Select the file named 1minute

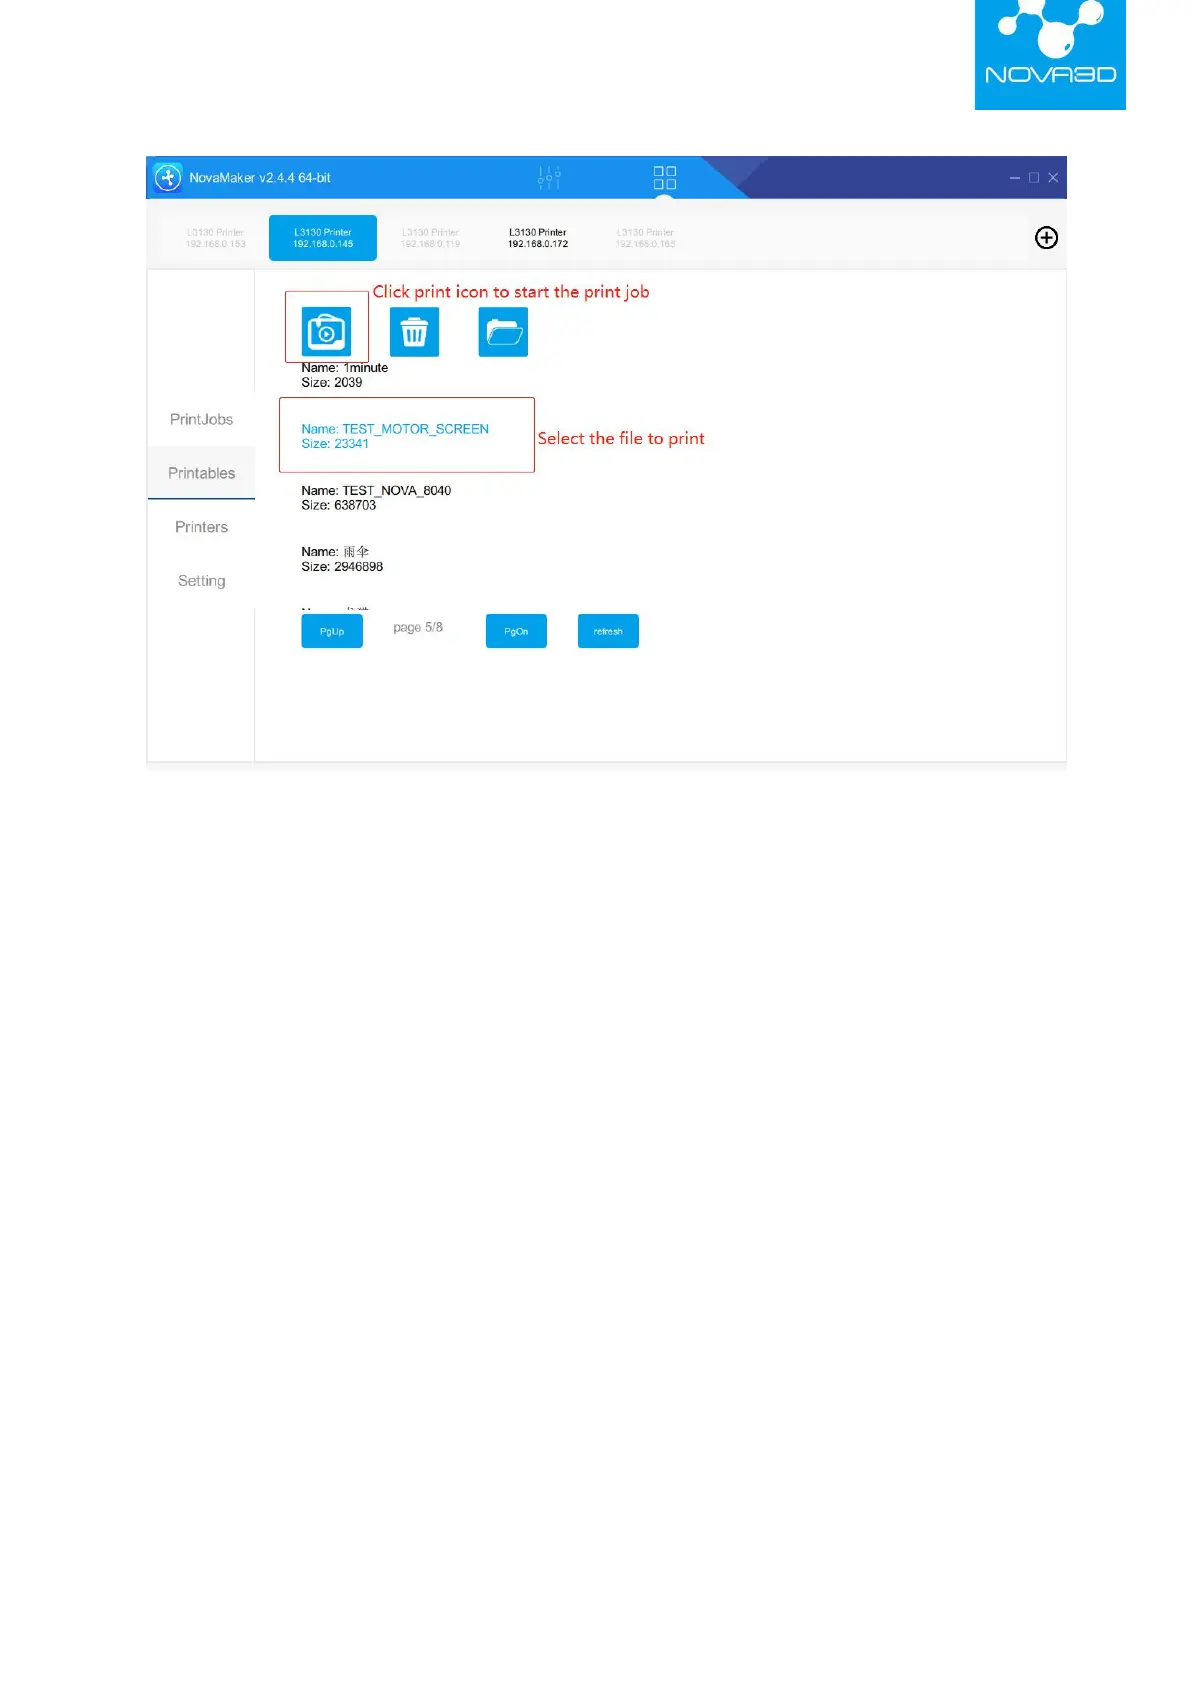tap(345, 375)
